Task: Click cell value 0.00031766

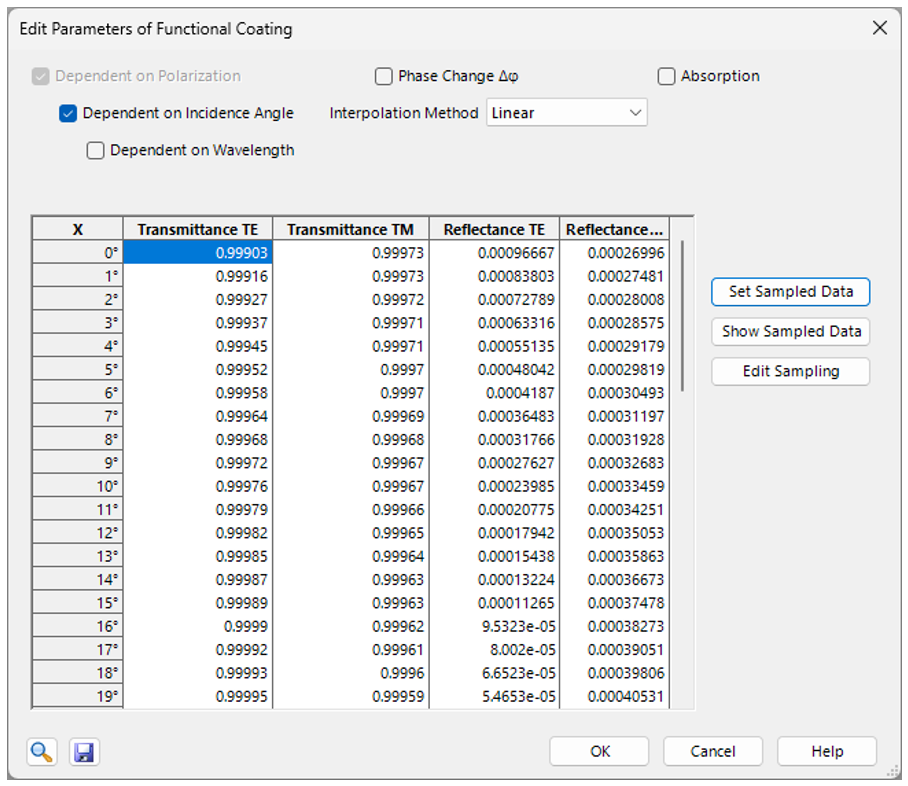Action: click(x=494, y=439)
